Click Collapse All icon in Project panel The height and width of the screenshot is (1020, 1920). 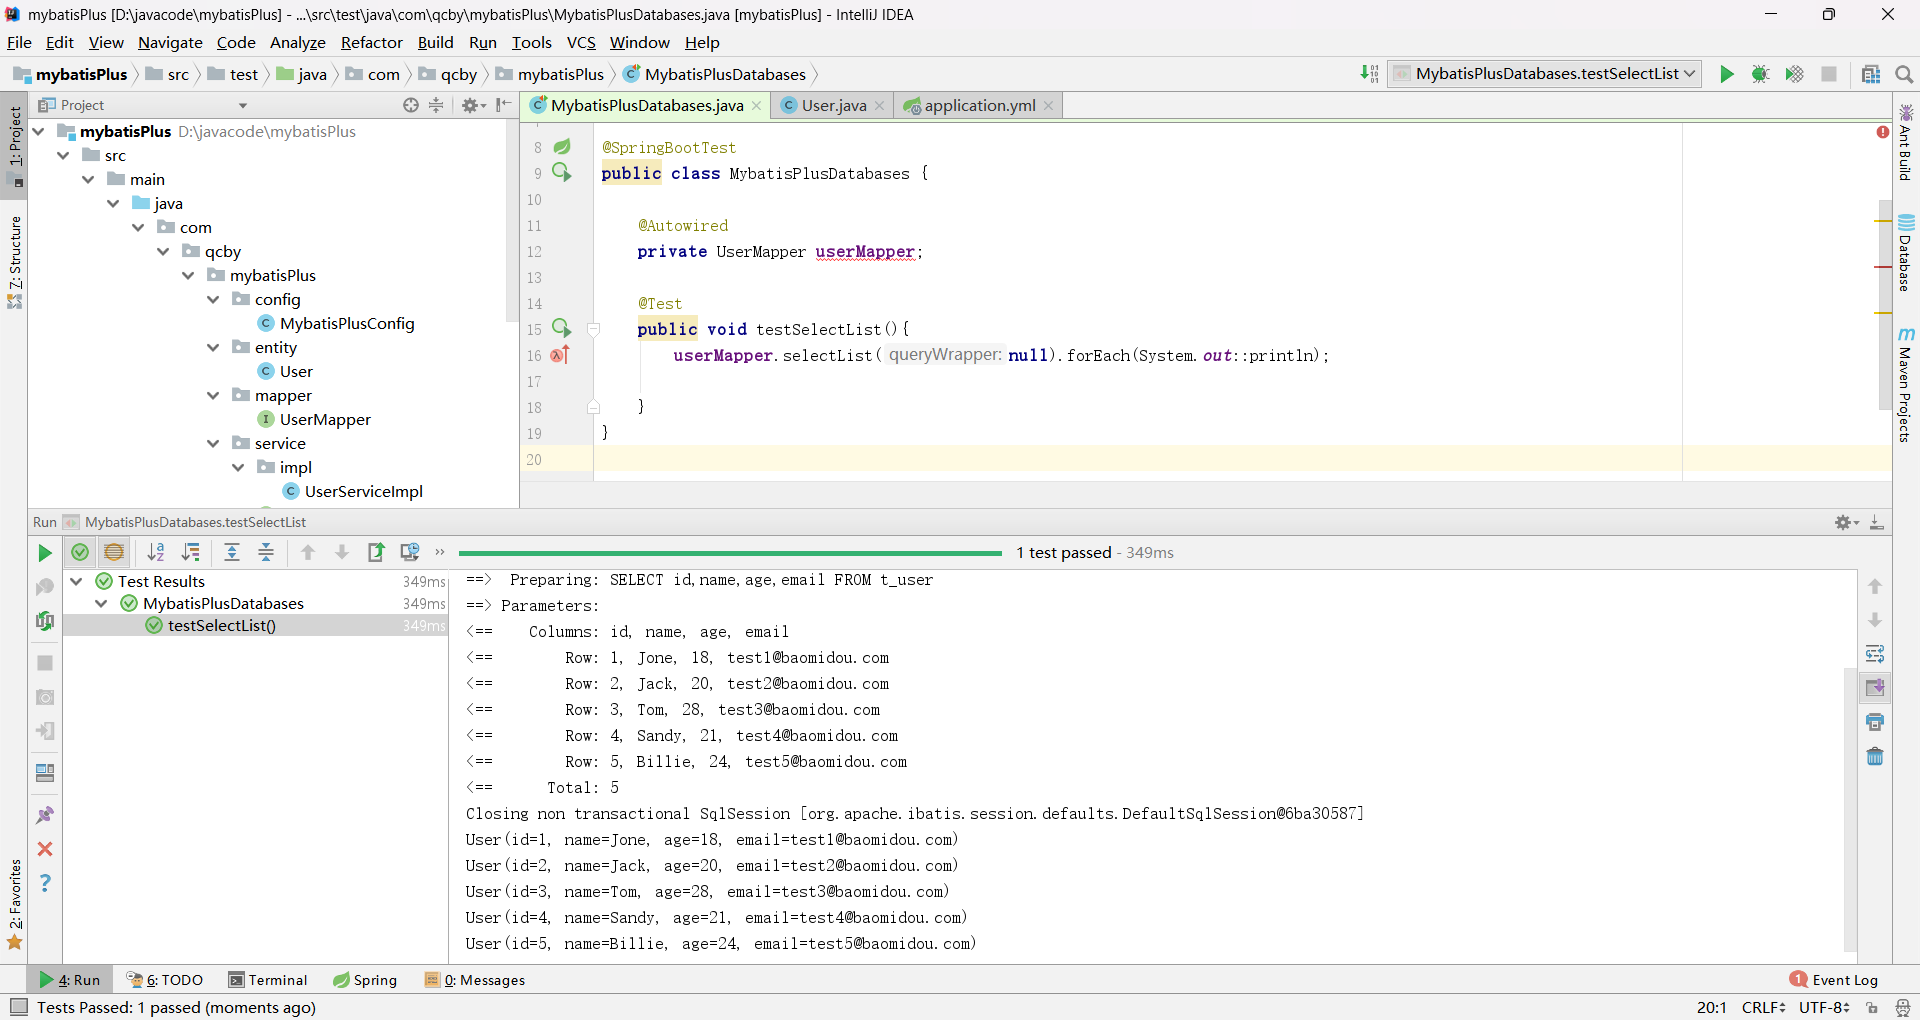click(436, 105)
